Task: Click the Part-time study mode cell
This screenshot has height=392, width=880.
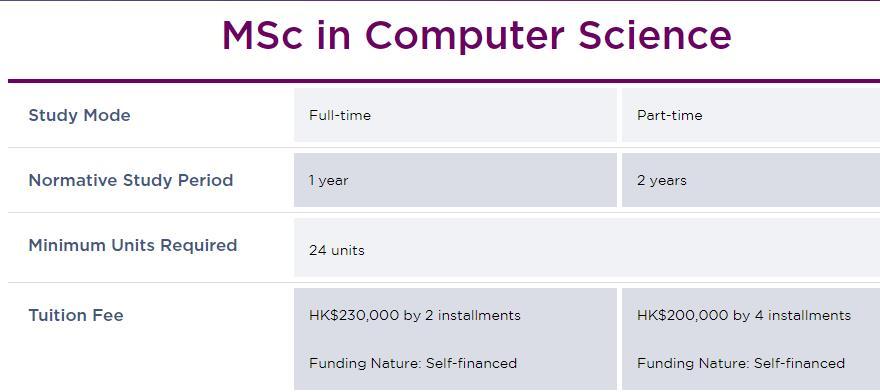Action: point(751,115)
